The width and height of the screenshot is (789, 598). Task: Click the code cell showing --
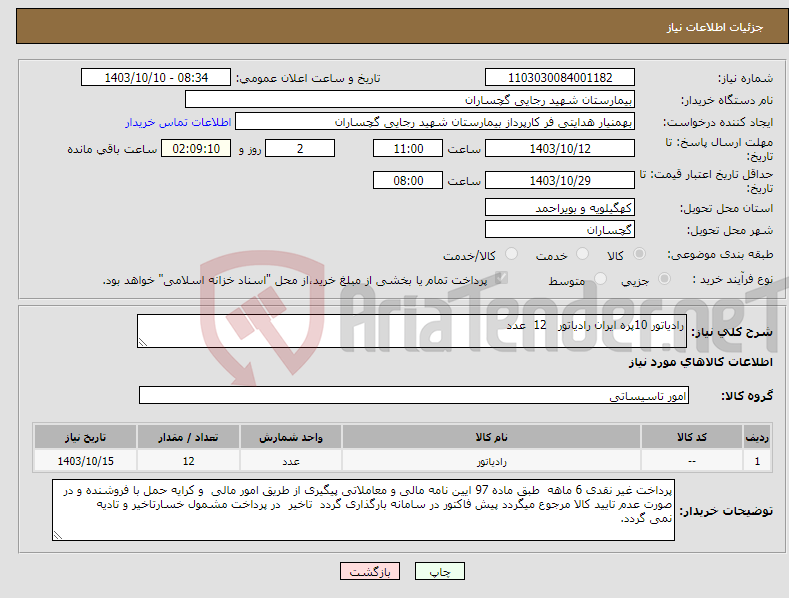click(692, 461)
